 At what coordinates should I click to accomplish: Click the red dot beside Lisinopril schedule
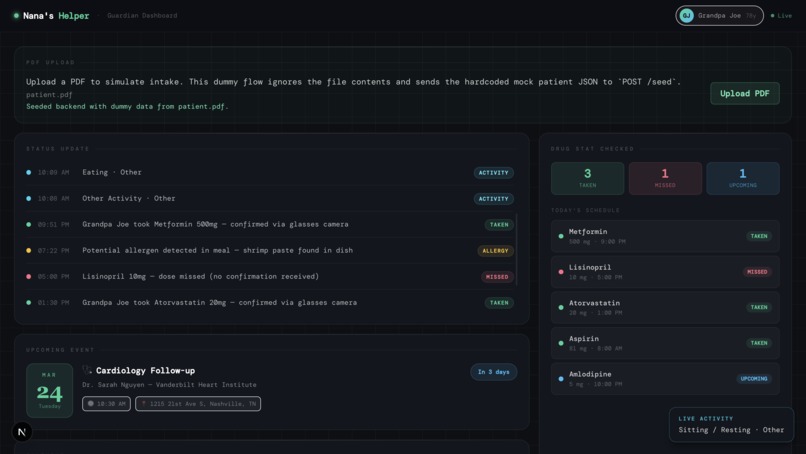(561, 271)
